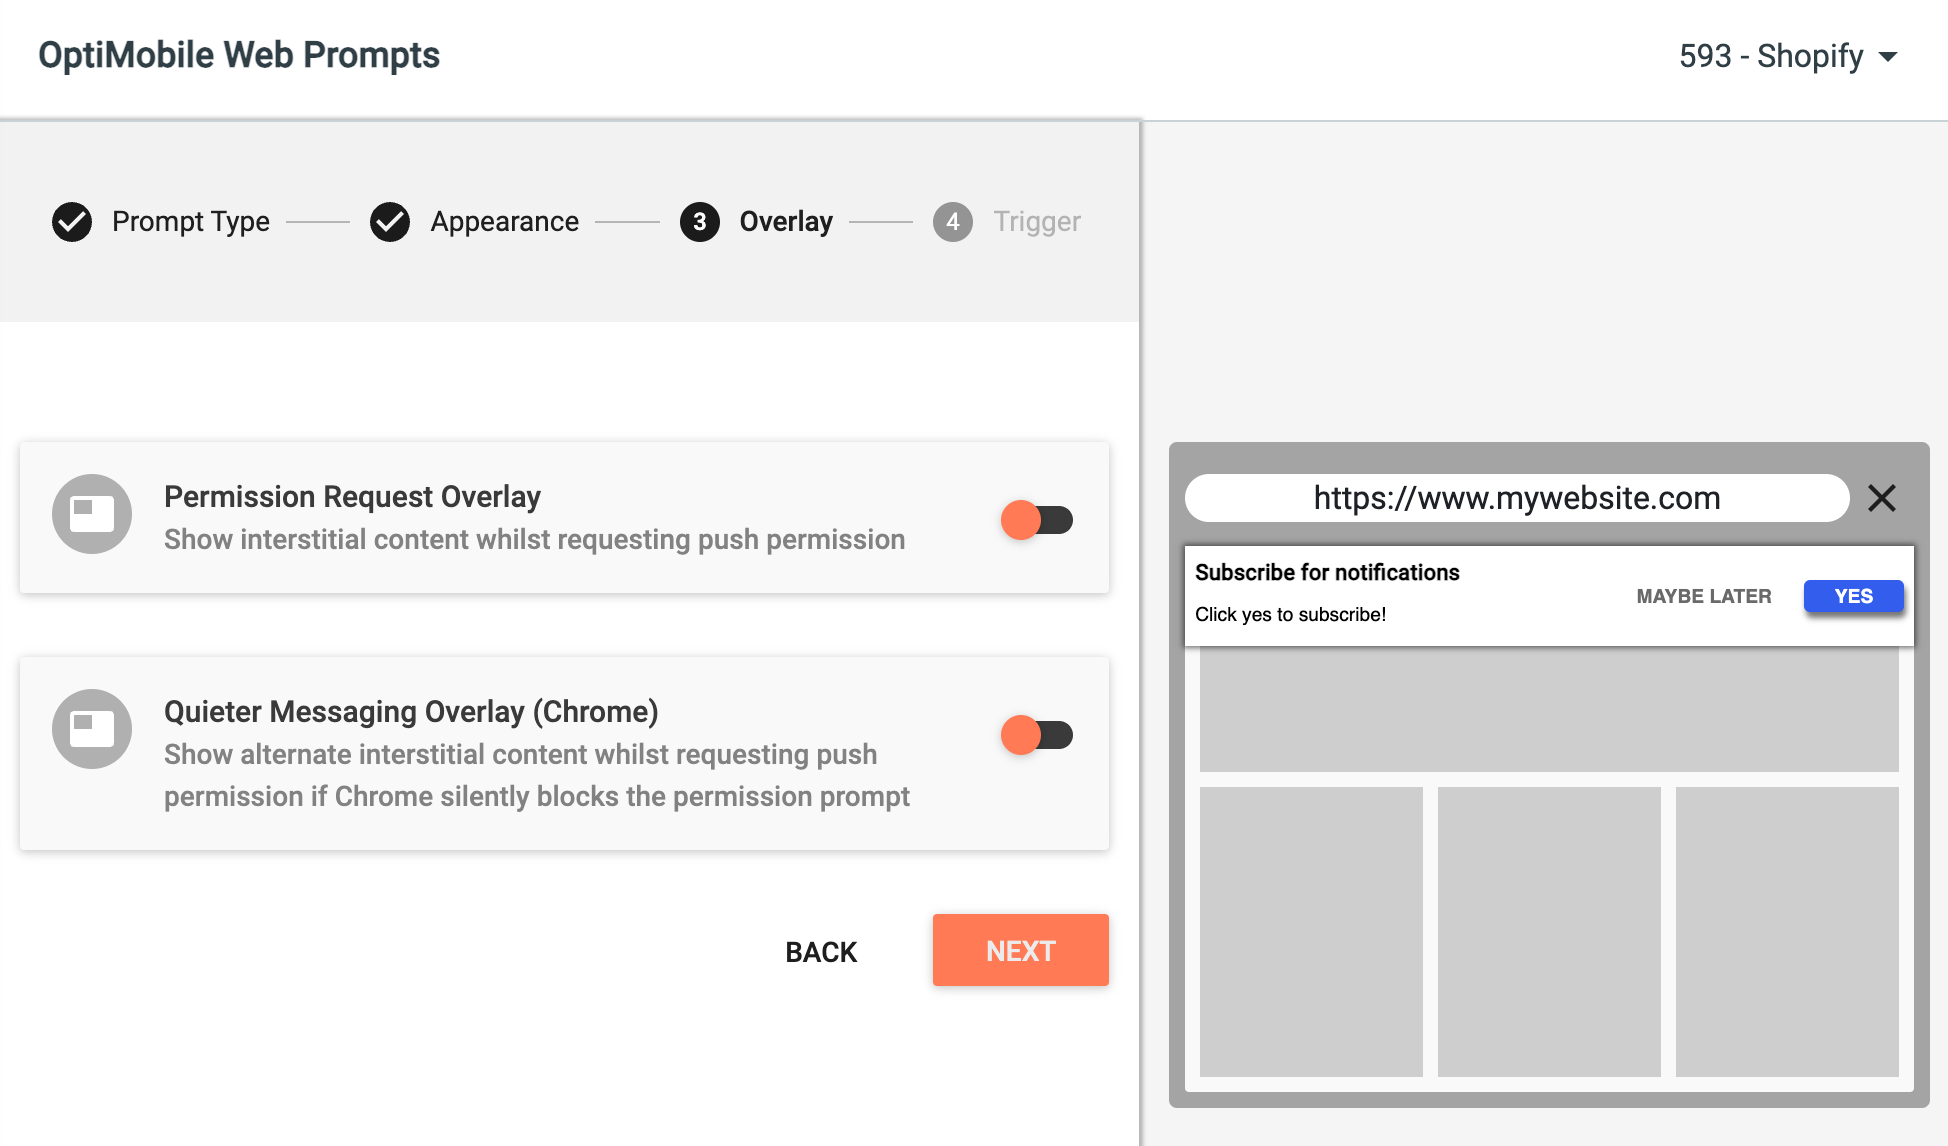Image resolution: width=1948 pixels, height=1146 pixels.
Task: Close the website preview with X icon
Action: [x=1882, y=498]
